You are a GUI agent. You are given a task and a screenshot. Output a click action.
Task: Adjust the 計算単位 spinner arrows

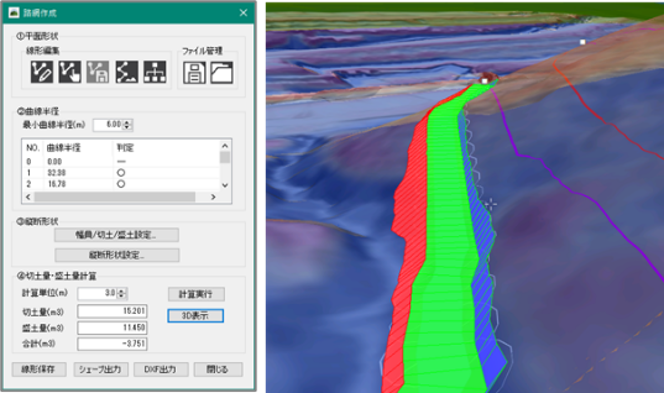[x=122, y=293]
